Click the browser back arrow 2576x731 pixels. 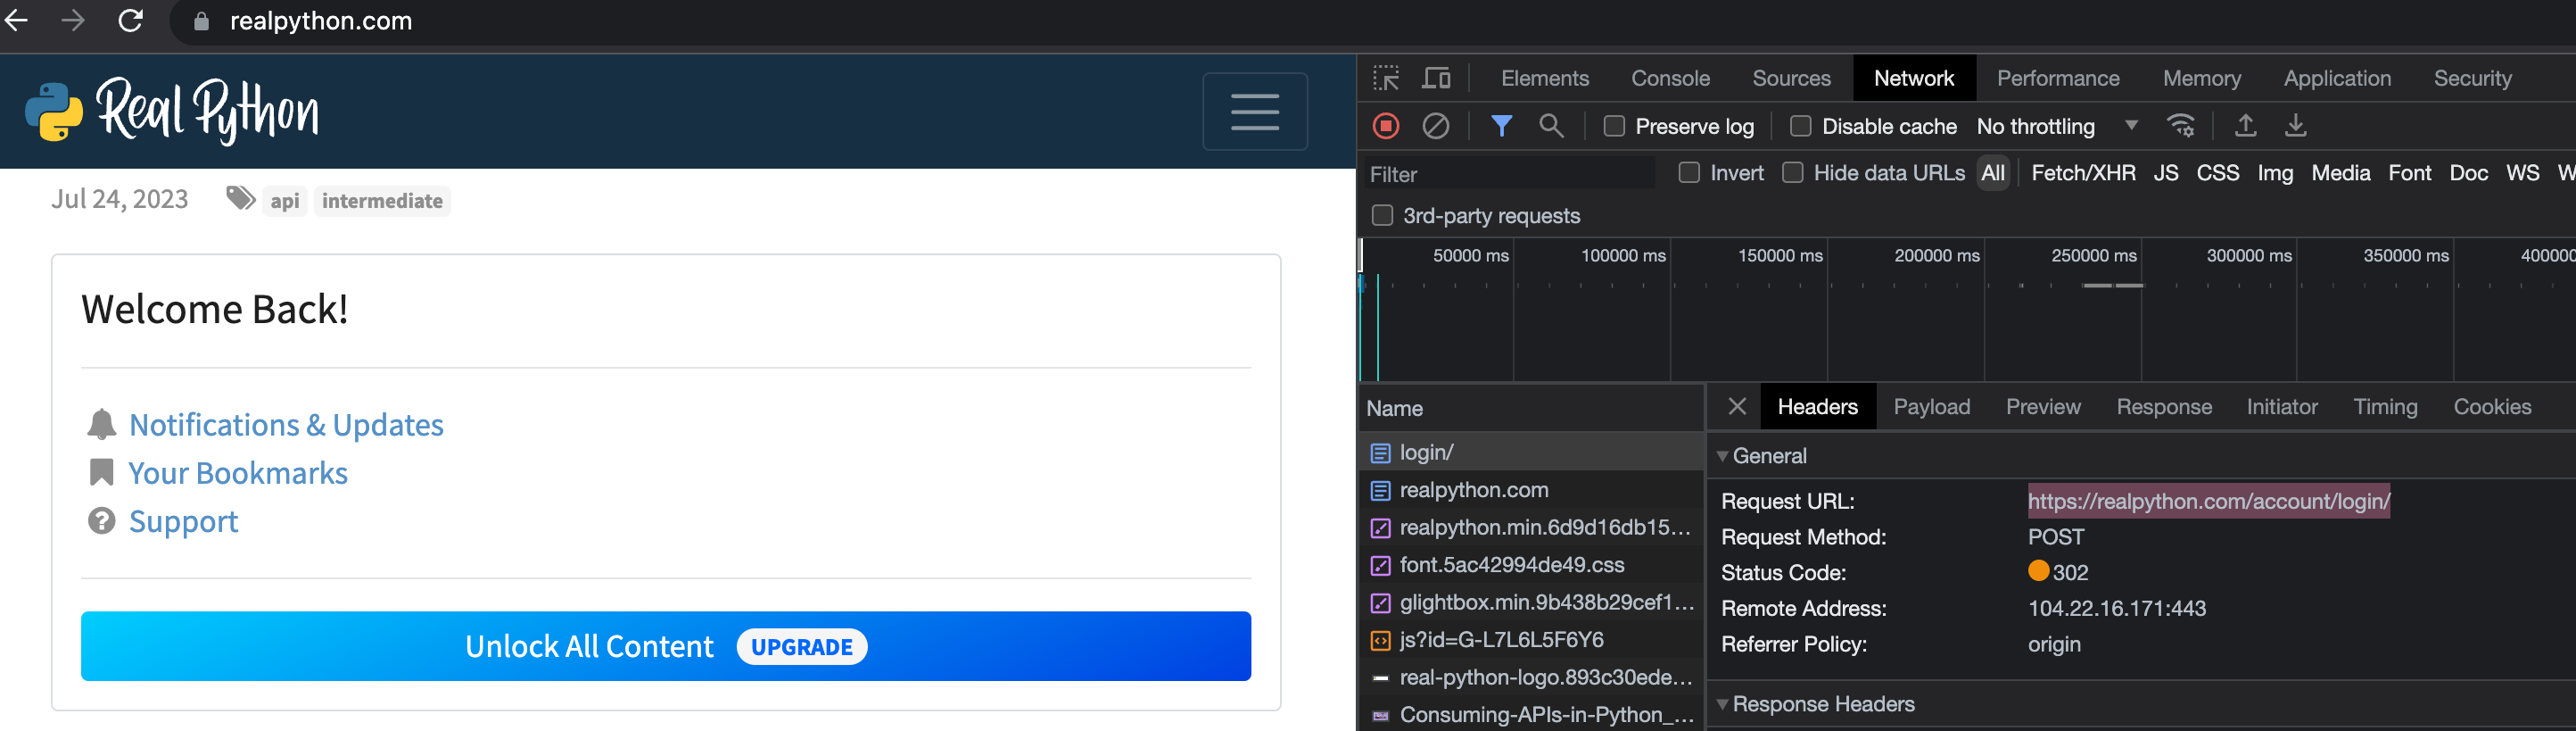[15, 20]
